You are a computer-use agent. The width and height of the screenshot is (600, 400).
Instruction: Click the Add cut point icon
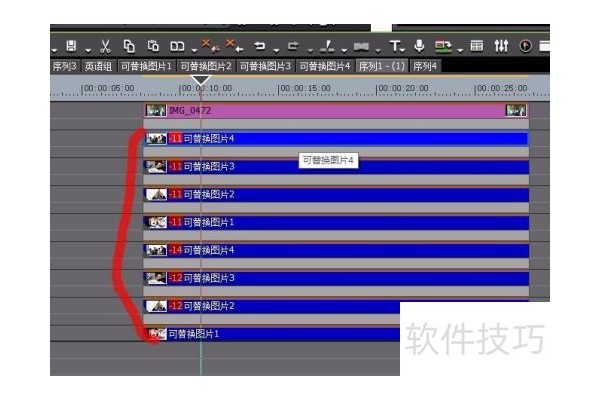tap(327, 46)
